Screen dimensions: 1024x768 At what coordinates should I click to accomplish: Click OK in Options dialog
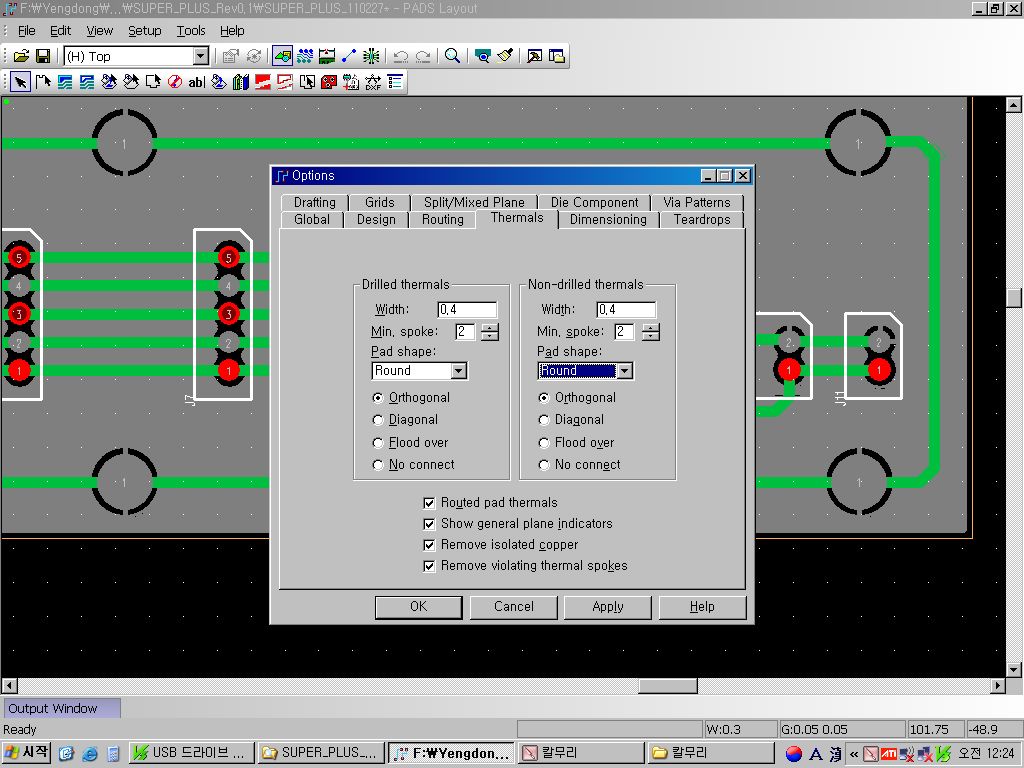click(419, 607)
